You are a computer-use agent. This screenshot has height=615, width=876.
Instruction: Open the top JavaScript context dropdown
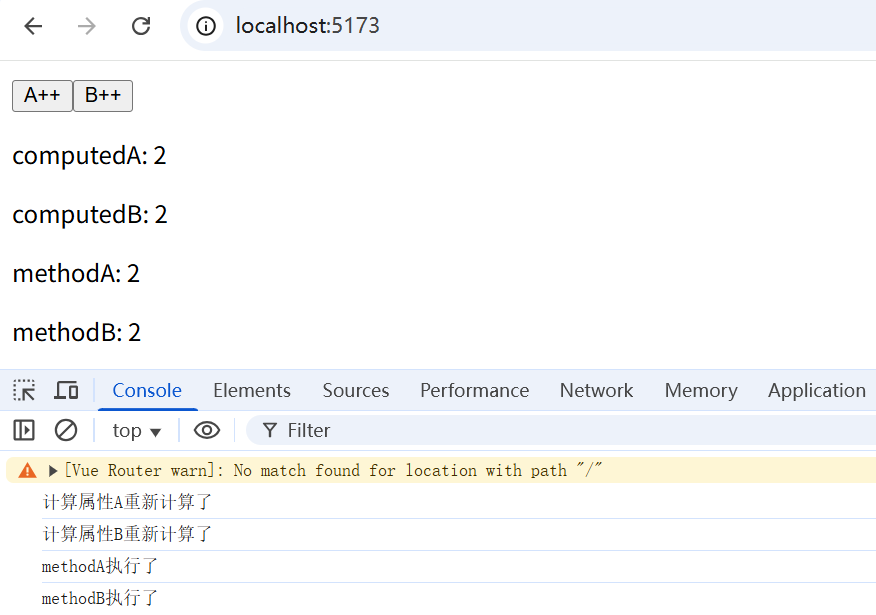pos(136,431)
